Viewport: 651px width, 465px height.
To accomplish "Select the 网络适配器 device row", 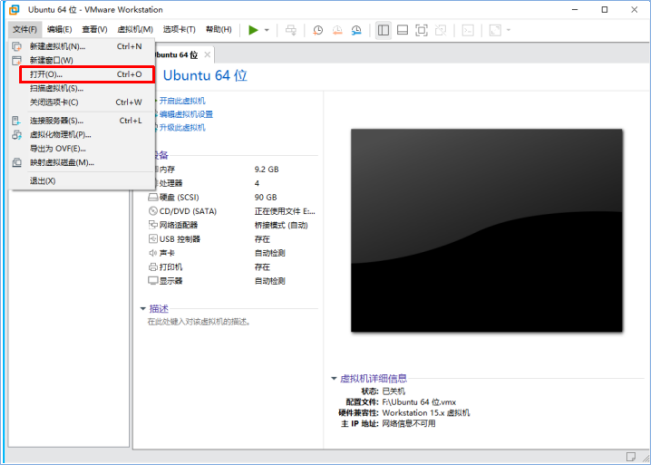I will click(x=233, y=225).
